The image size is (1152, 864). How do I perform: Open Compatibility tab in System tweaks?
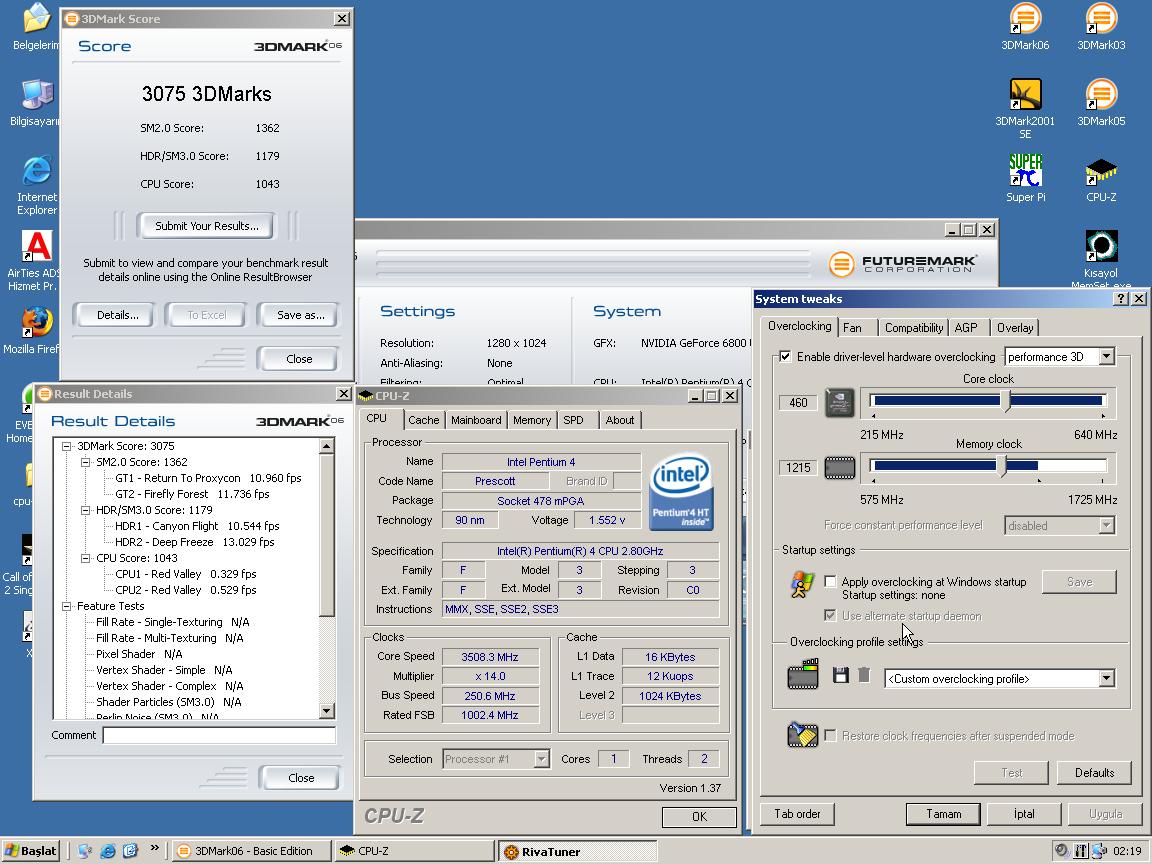tap(913, 328)
